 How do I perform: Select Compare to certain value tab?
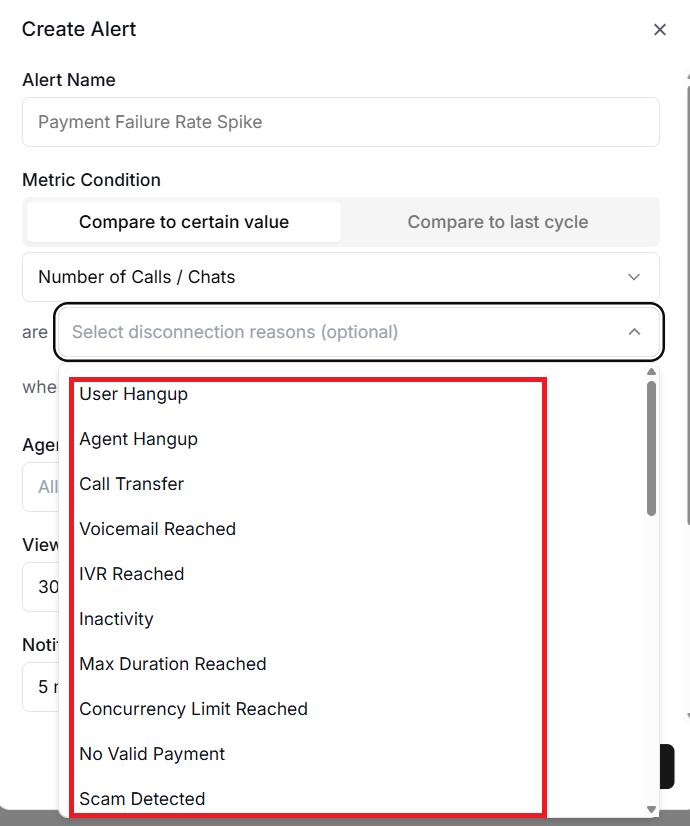(x=184, y=222)
